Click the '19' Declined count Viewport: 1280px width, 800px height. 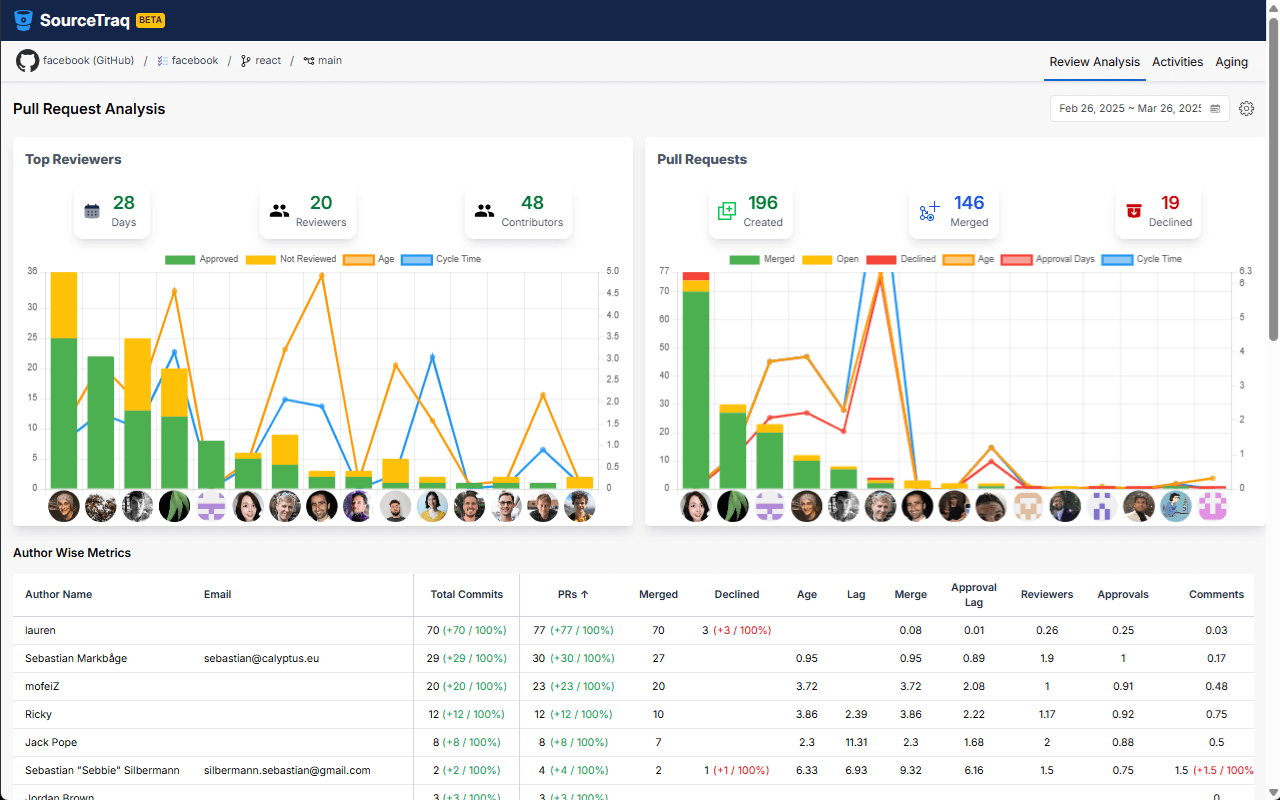point(1170,203)
